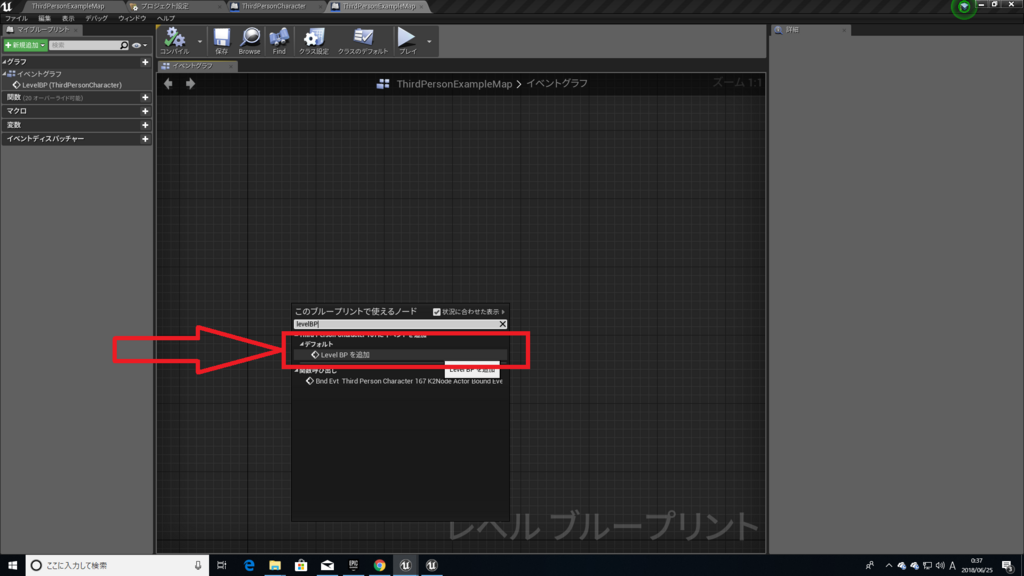Open the Windows Start menu
Viewport: 1024px width, 576px height.
pyautogui.click(x=12, y=566)
